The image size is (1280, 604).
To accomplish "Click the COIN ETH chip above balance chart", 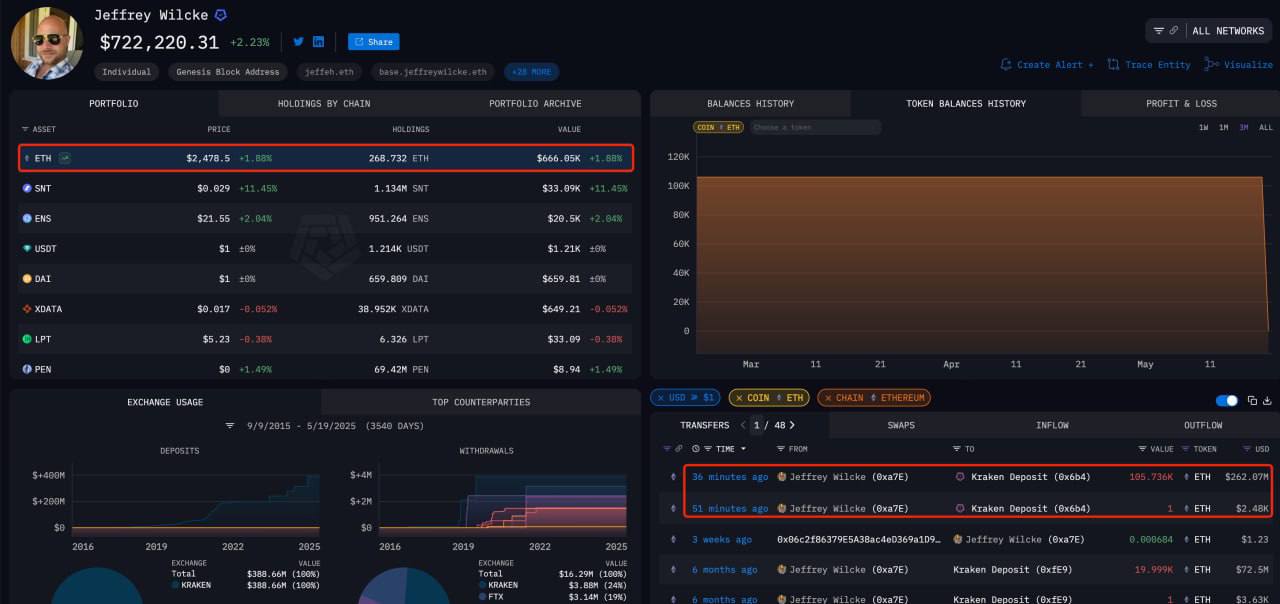I will (x=719, y=127).
